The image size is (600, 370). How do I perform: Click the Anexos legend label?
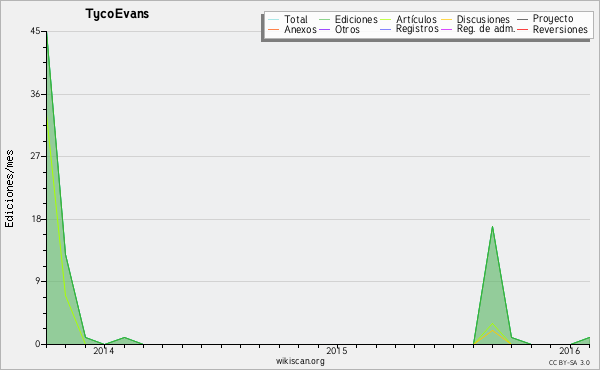tap(300, 29)
